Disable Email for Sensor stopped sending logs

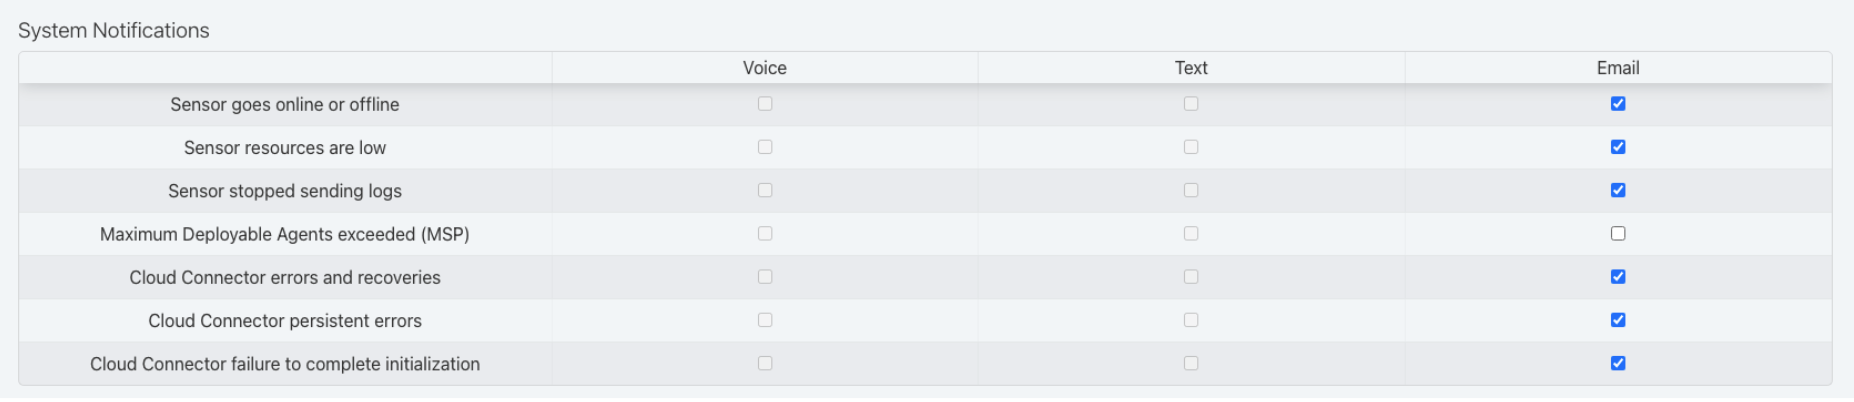pyautogui.click(x=1618, y=190)
